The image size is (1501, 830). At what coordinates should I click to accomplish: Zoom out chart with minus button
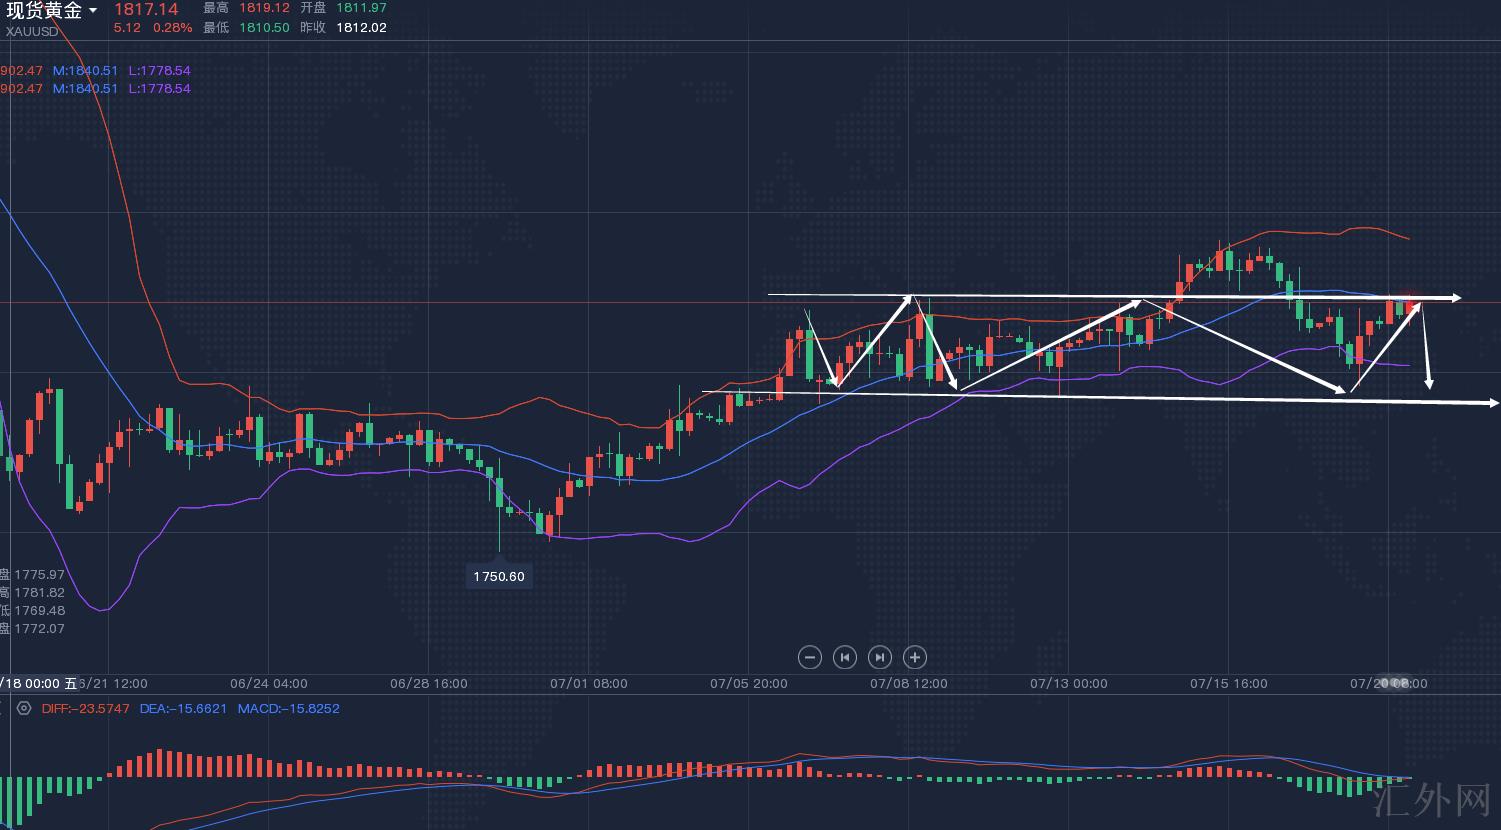pyautogui.click(x=810, y=657)
